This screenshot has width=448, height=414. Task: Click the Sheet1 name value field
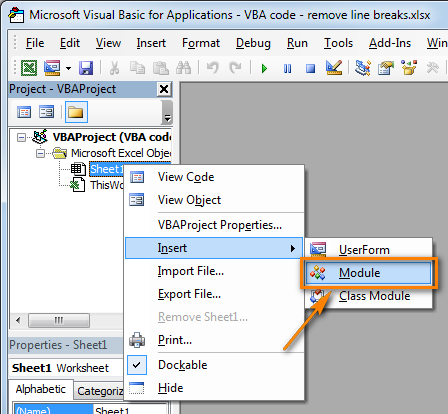point(130,410)
